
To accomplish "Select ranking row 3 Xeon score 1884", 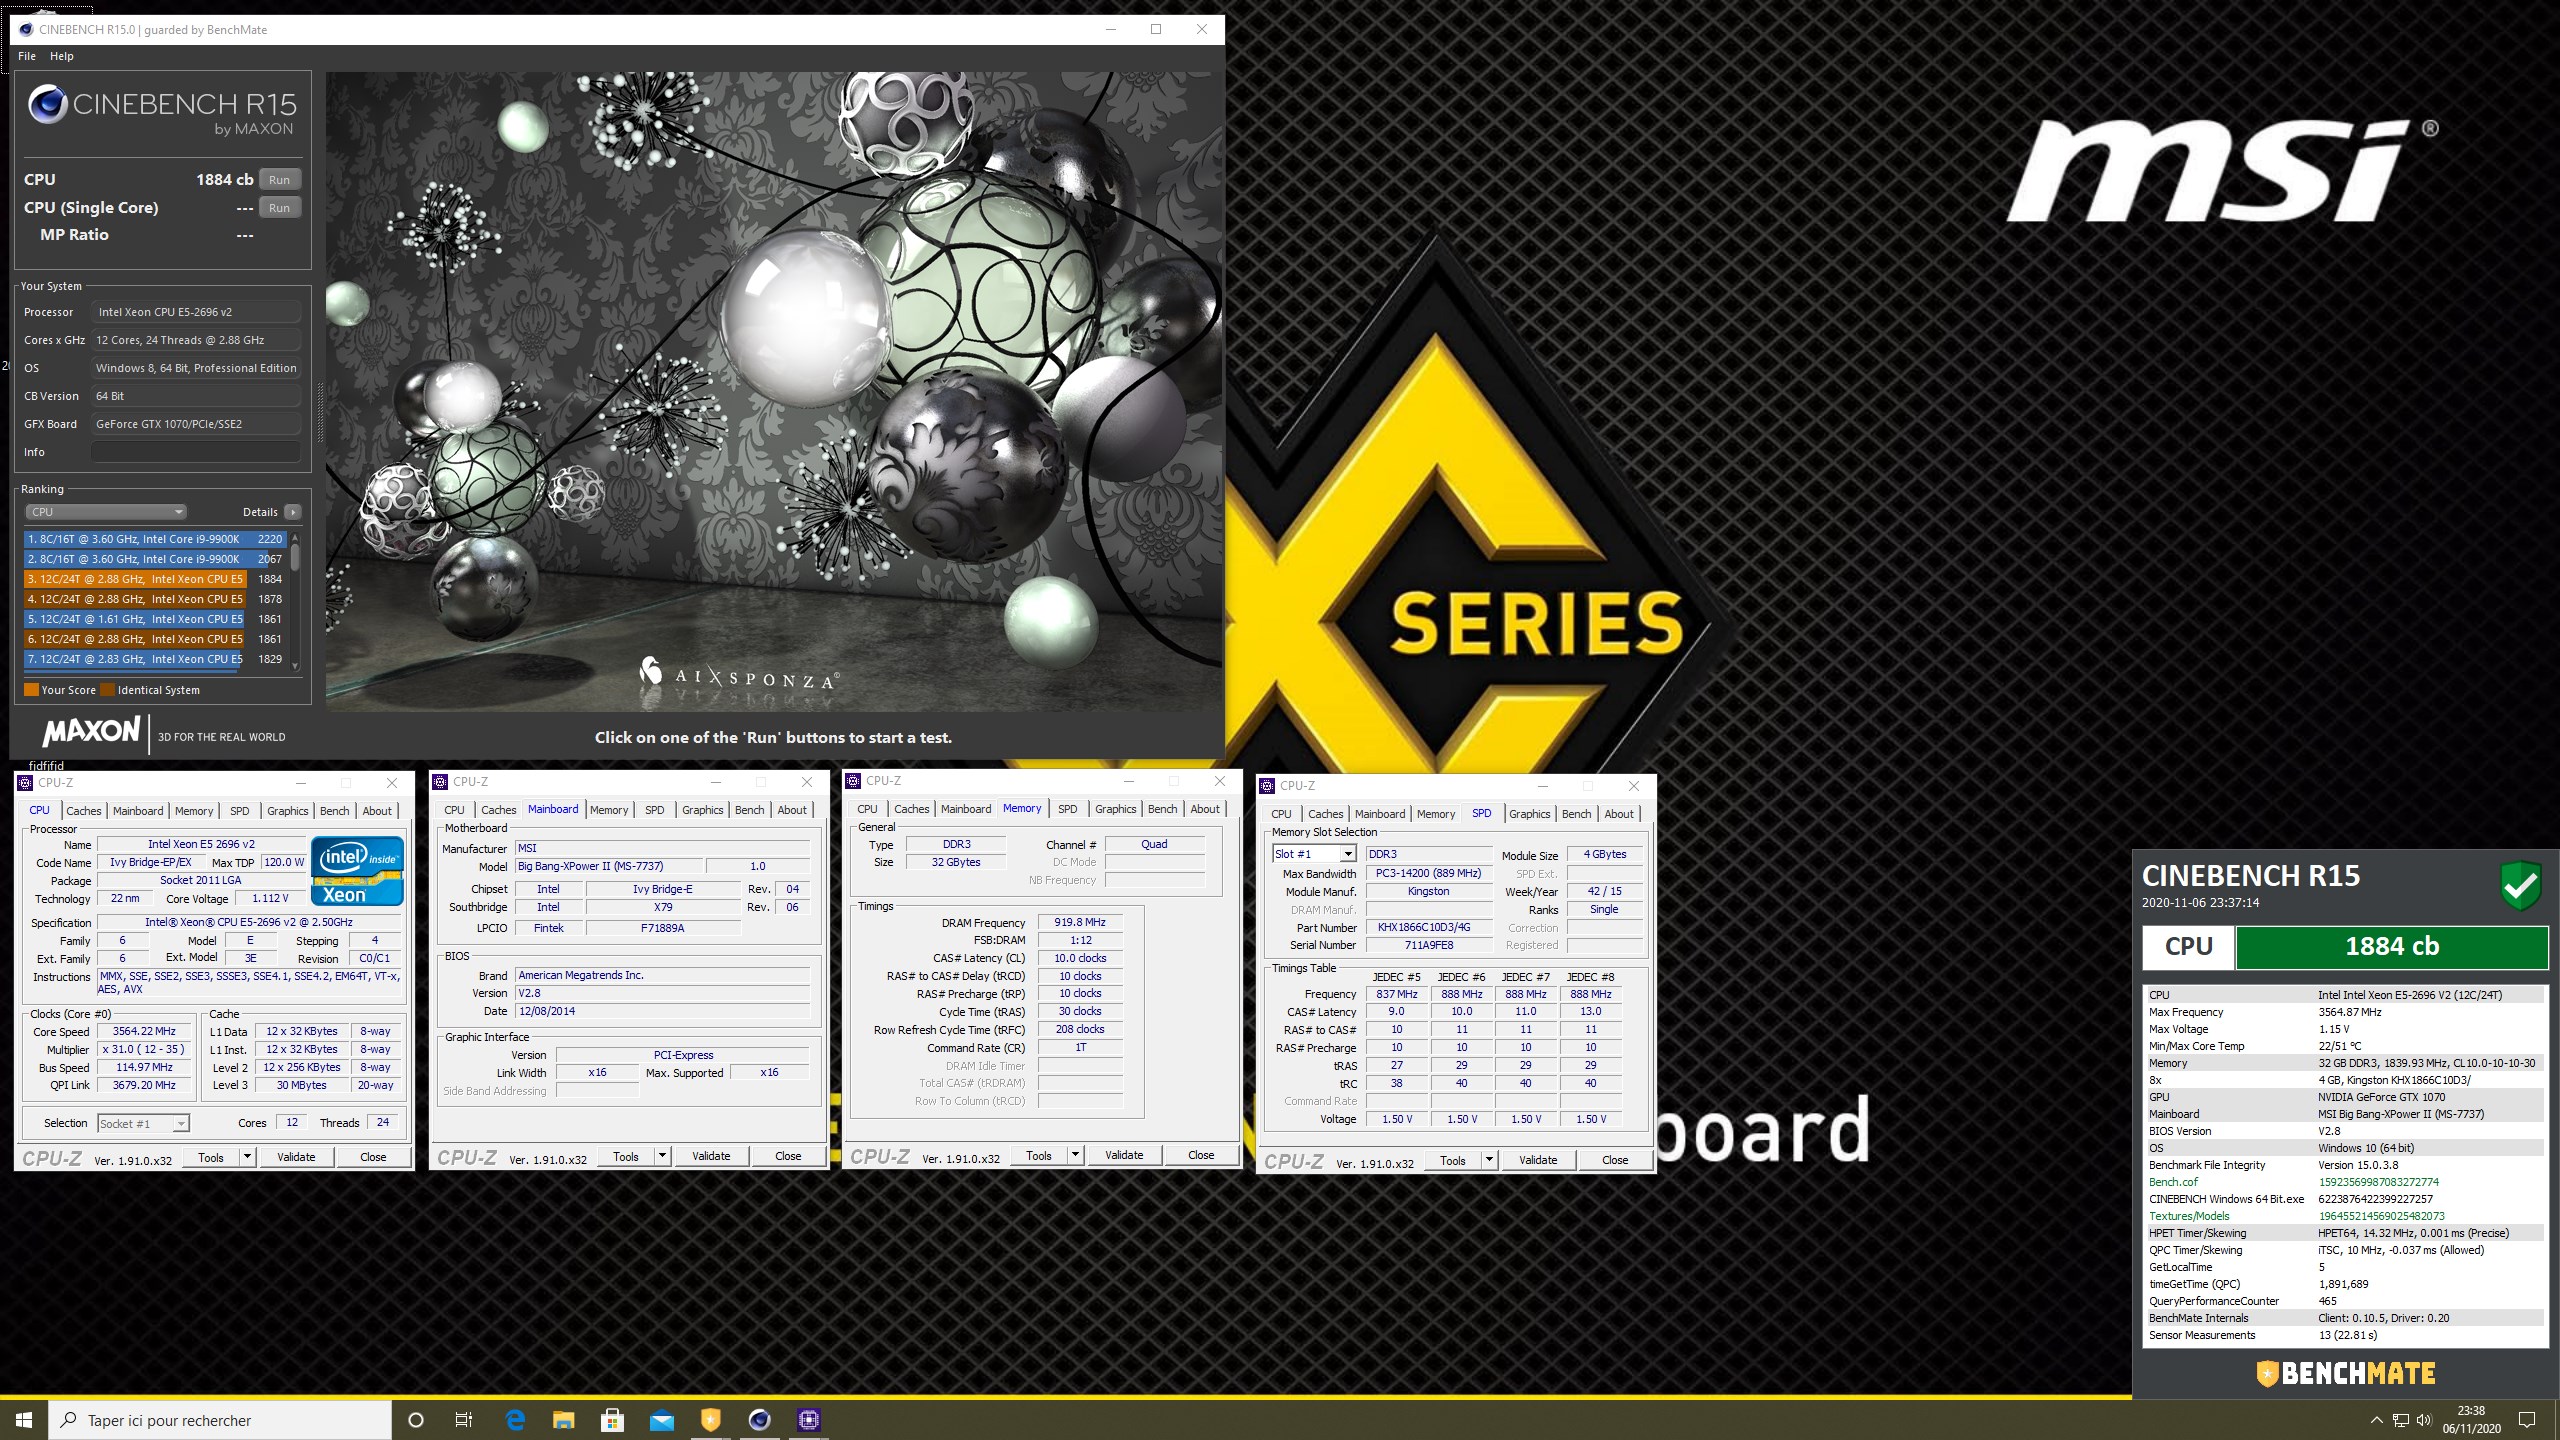I will (155, 579).
